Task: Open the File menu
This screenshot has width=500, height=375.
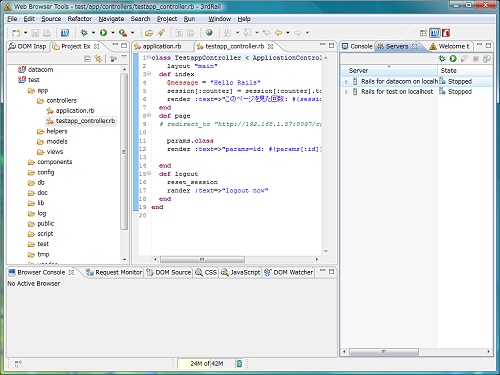Action: tap(12, 19)
